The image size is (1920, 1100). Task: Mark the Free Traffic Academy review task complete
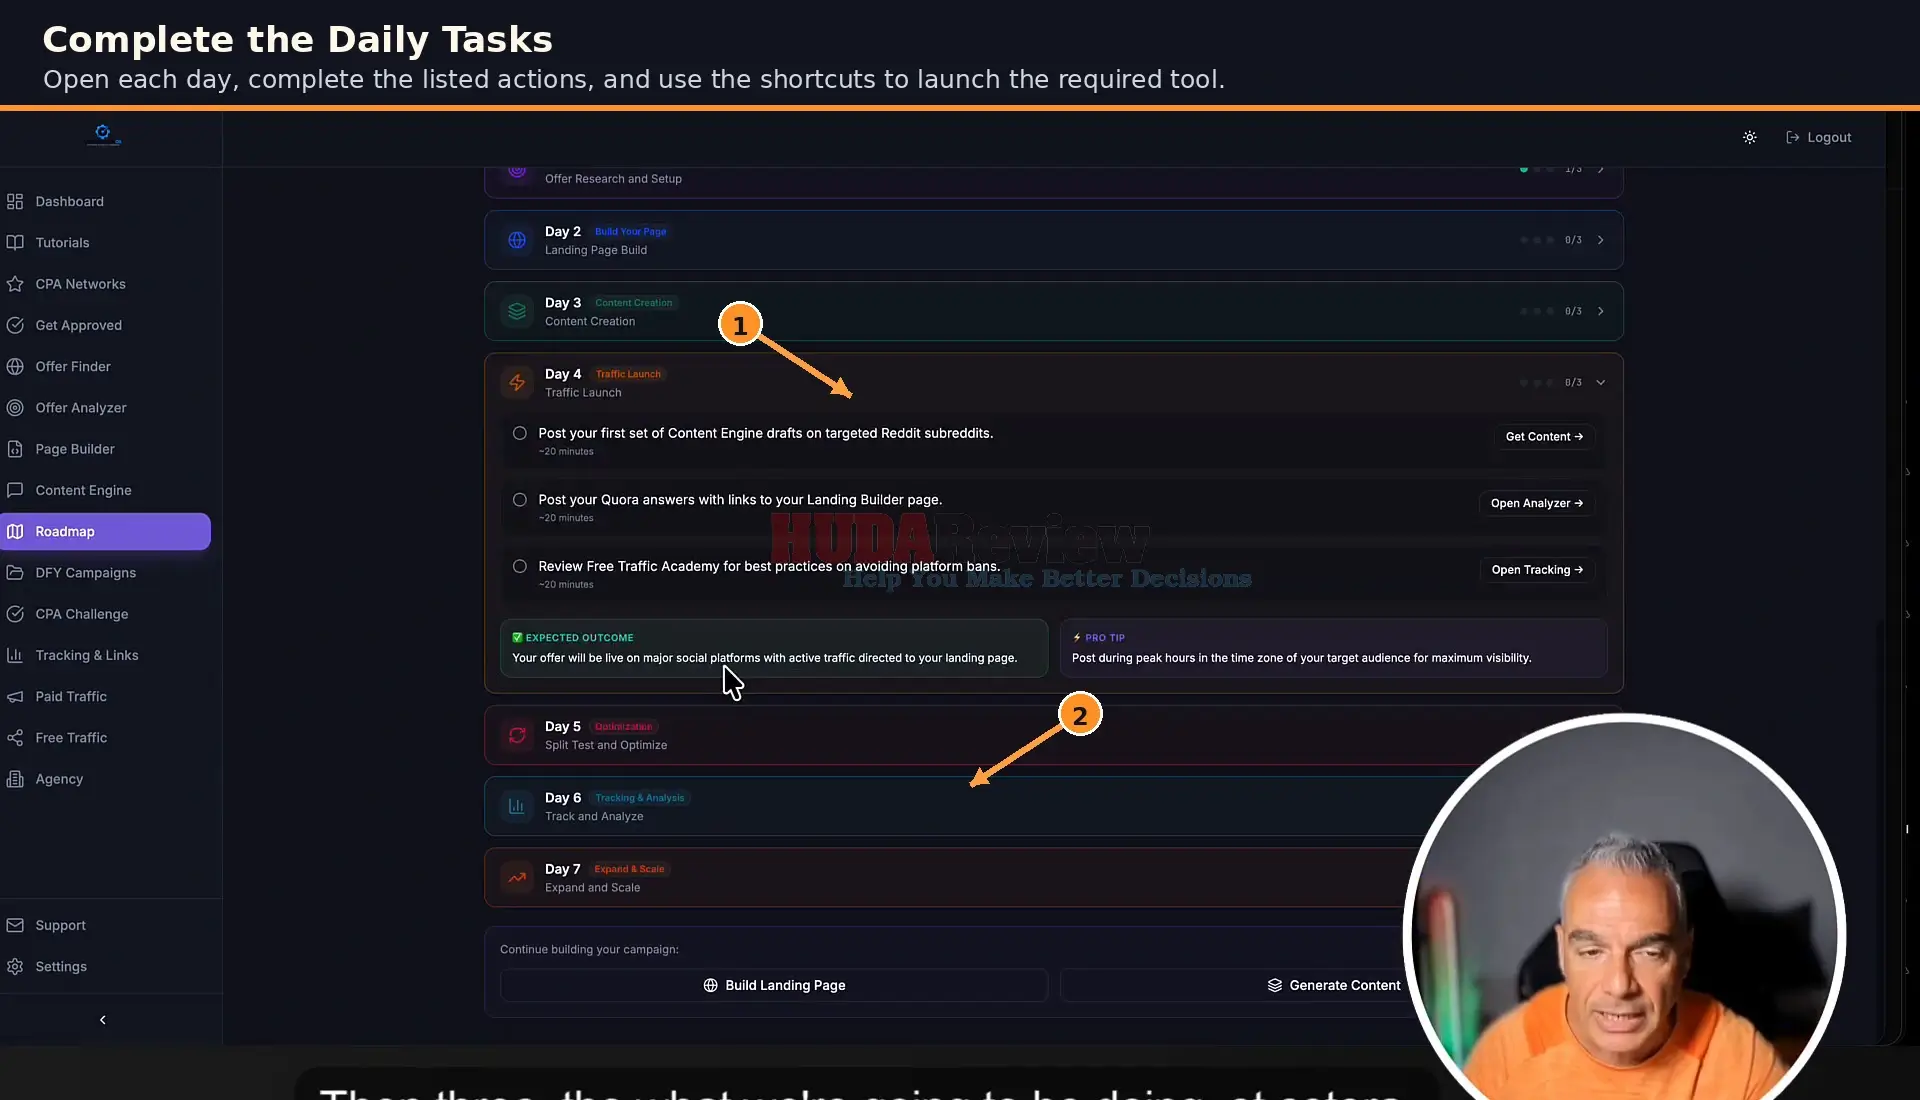pos(520,566)
